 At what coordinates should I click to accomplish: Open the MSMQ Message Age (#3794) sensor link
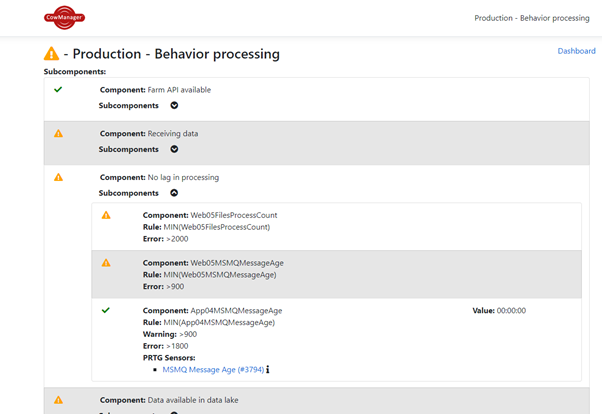coord(211,370)
